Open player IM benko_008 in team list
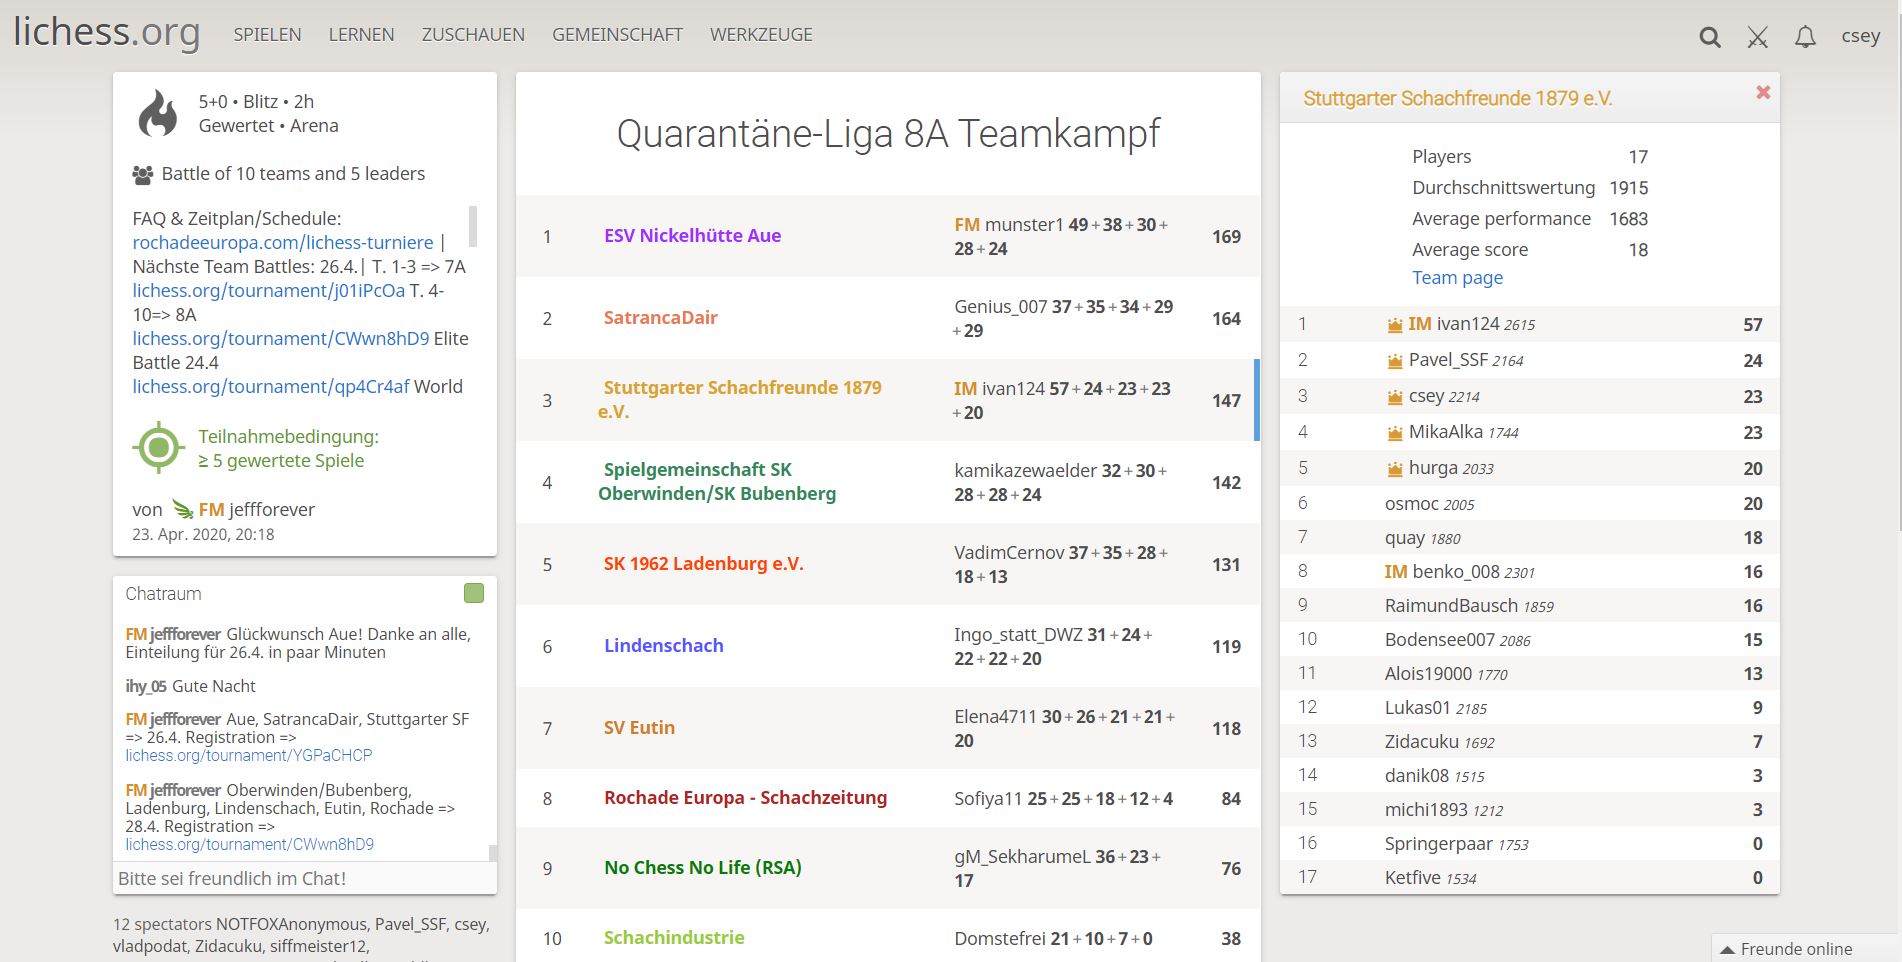Screen dimensions: 1902x962 (1459, 572)
